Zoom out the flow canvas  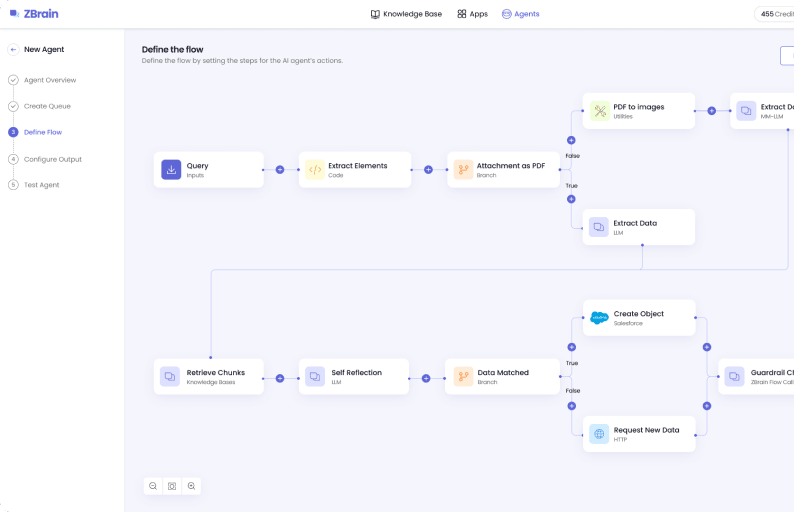(153, 486)
